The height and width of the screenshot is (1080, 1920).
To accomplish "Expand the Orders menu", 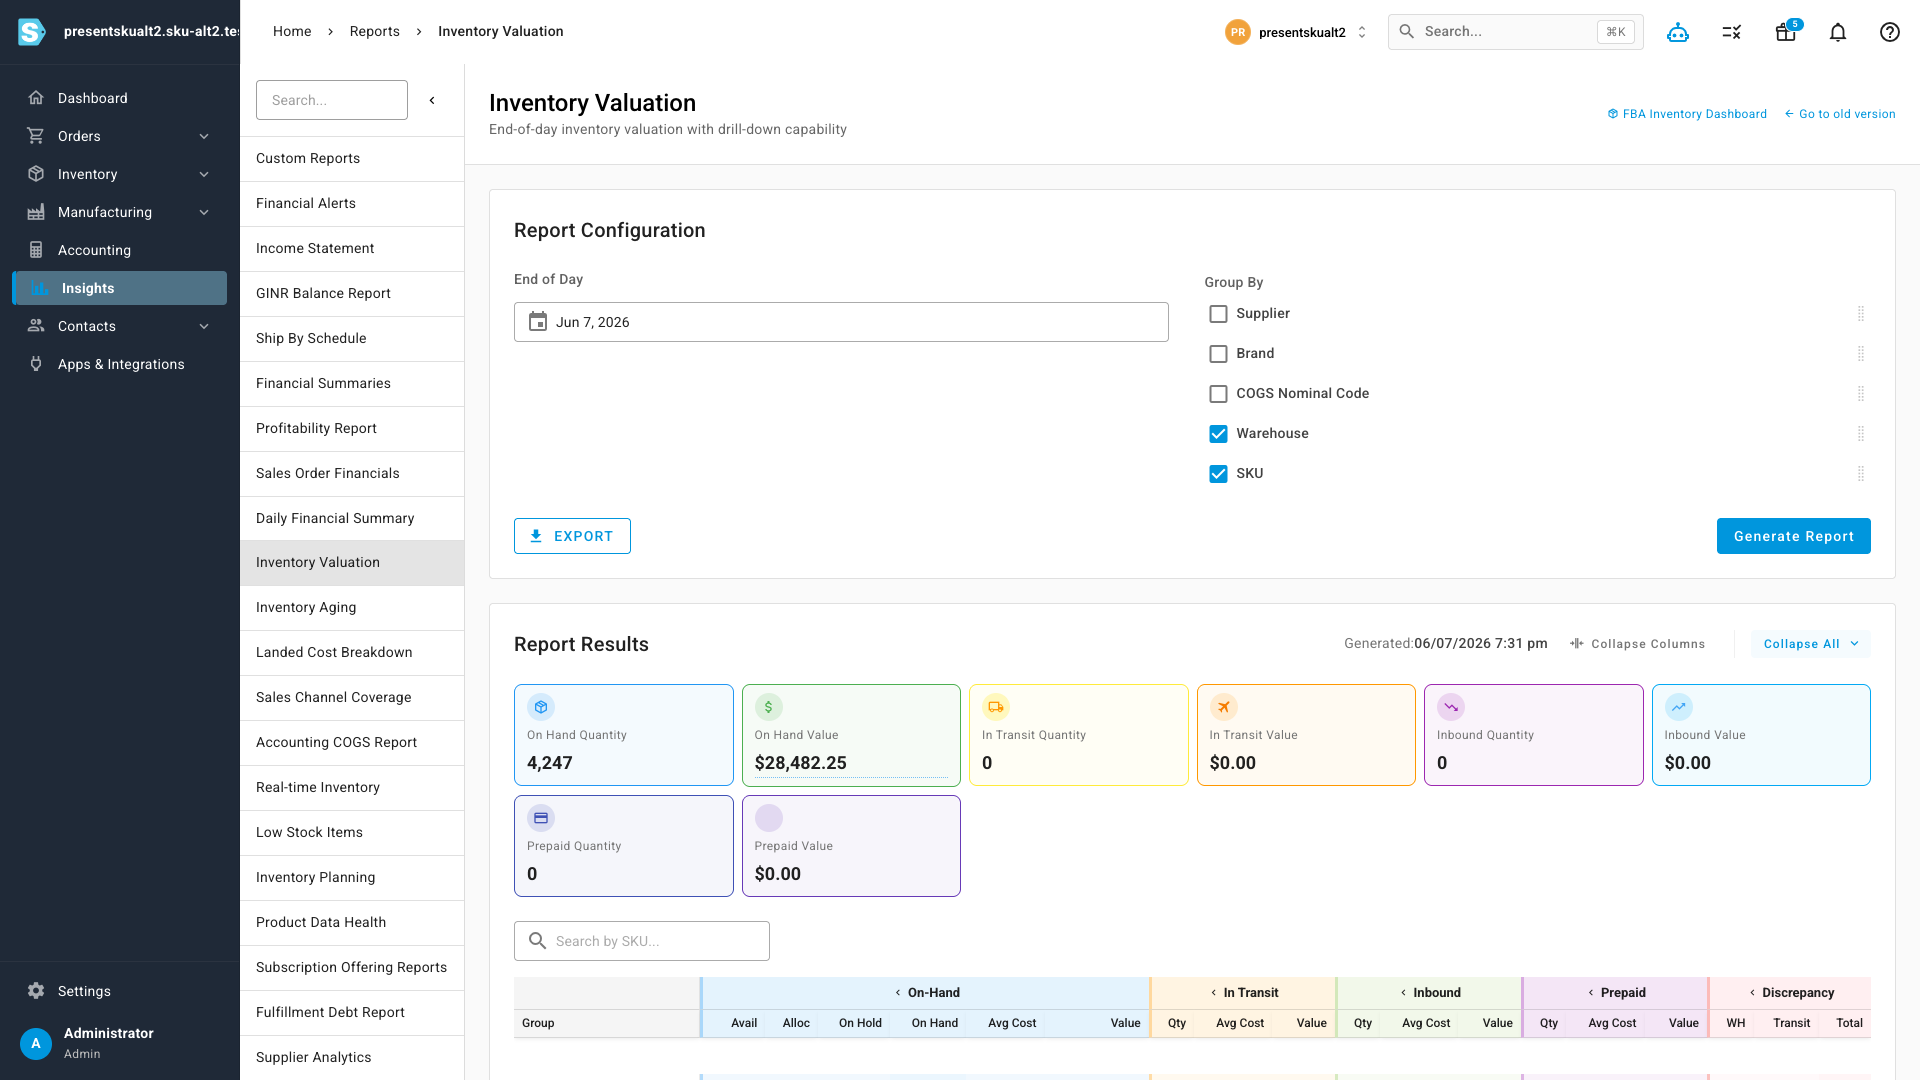I will click(x=120, y=136).
